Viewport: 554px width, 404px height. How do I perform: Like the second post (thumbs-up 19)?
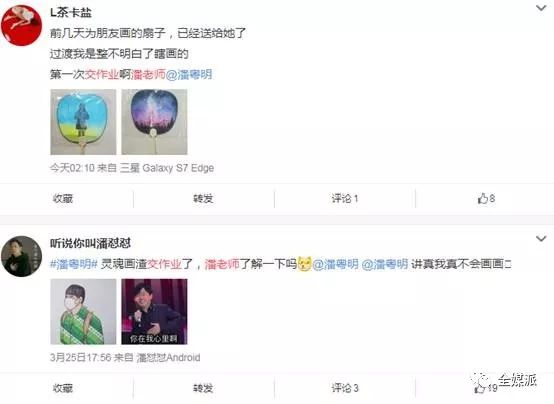(x=486, y=388)
